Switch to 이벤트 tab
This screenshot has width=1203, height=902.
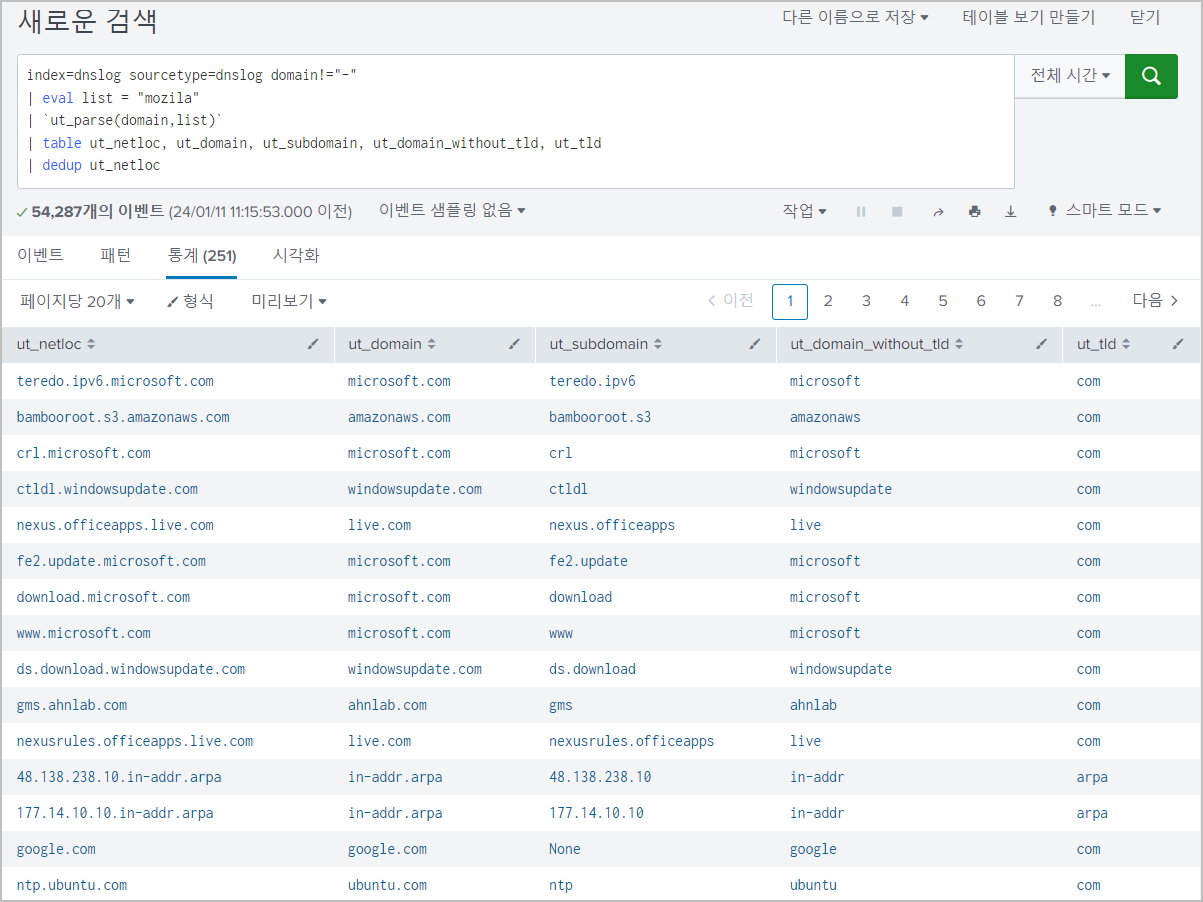(40, 256)
